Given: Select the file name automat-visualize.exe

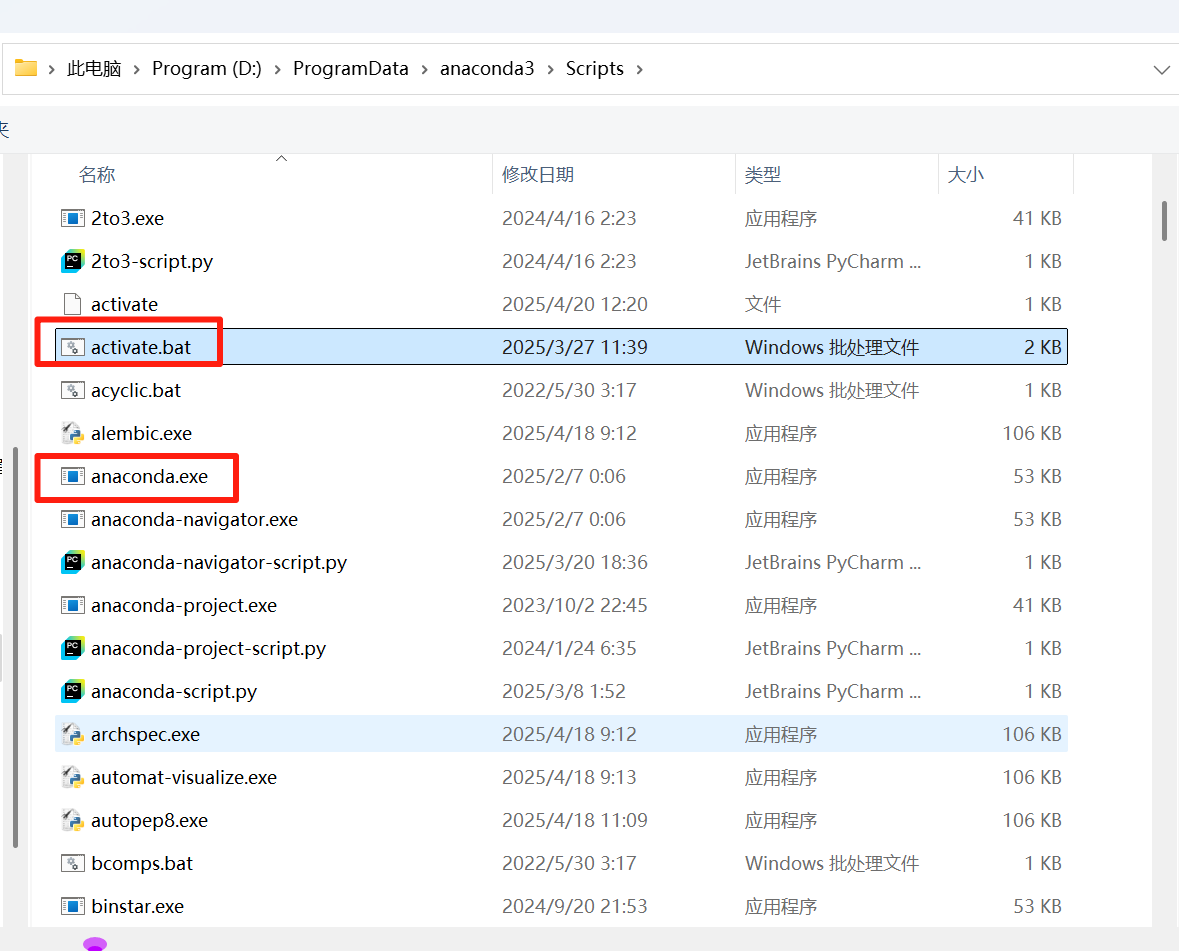Looking at the screenshot, I should click(x=183, y=777).
